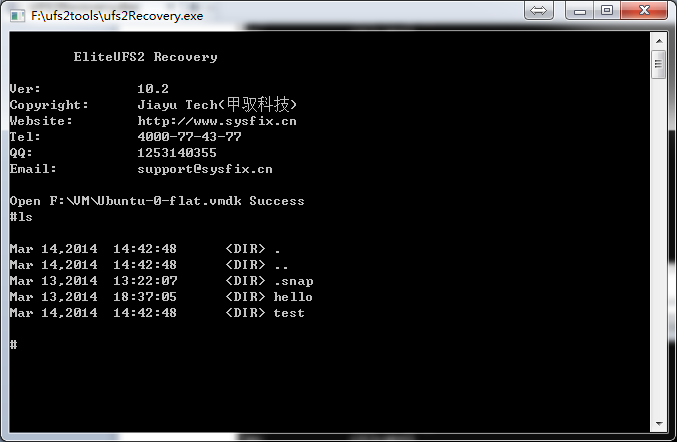The image size is (677, 442).
Task: Click the Open Ubuntu-0-flat.vmdk Success line
Action: (157, 201)
